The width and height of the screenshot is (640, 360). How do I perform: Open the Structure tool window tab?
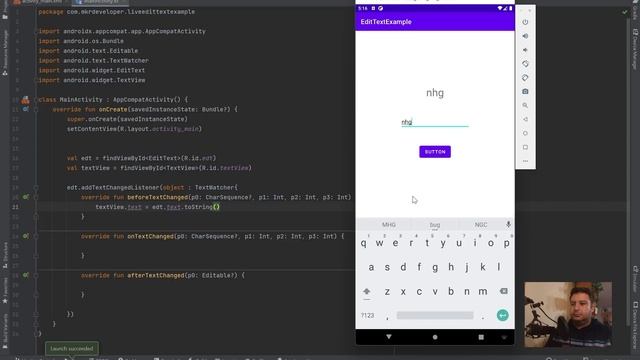(5, 255)
